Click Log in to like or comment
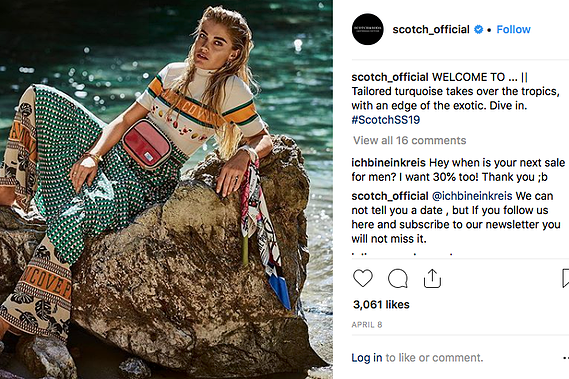The height and width of the screenshot is (379, 569). [x=367, y=358]
